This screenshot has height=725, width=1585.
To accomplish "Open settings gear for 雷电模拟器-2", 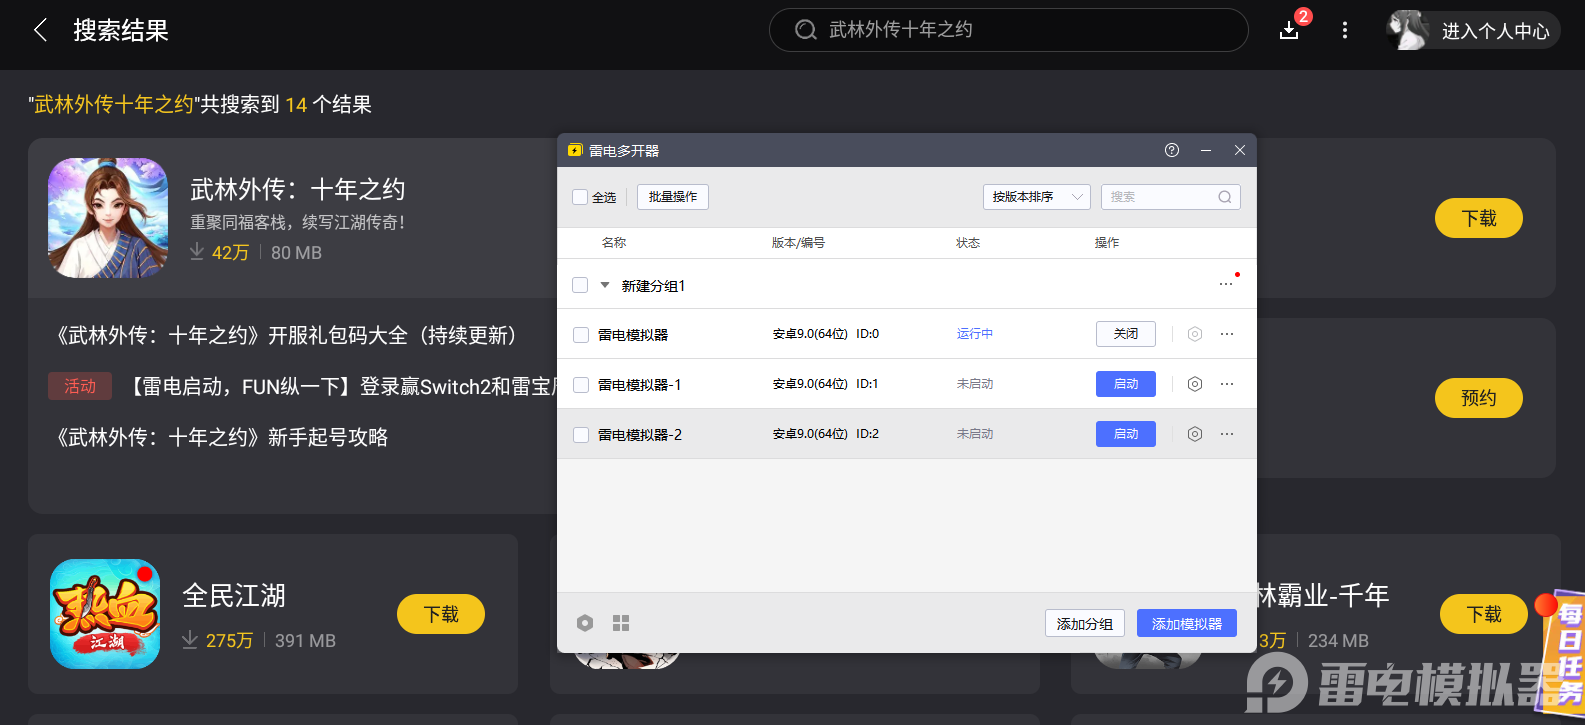I will [1194, 434].
